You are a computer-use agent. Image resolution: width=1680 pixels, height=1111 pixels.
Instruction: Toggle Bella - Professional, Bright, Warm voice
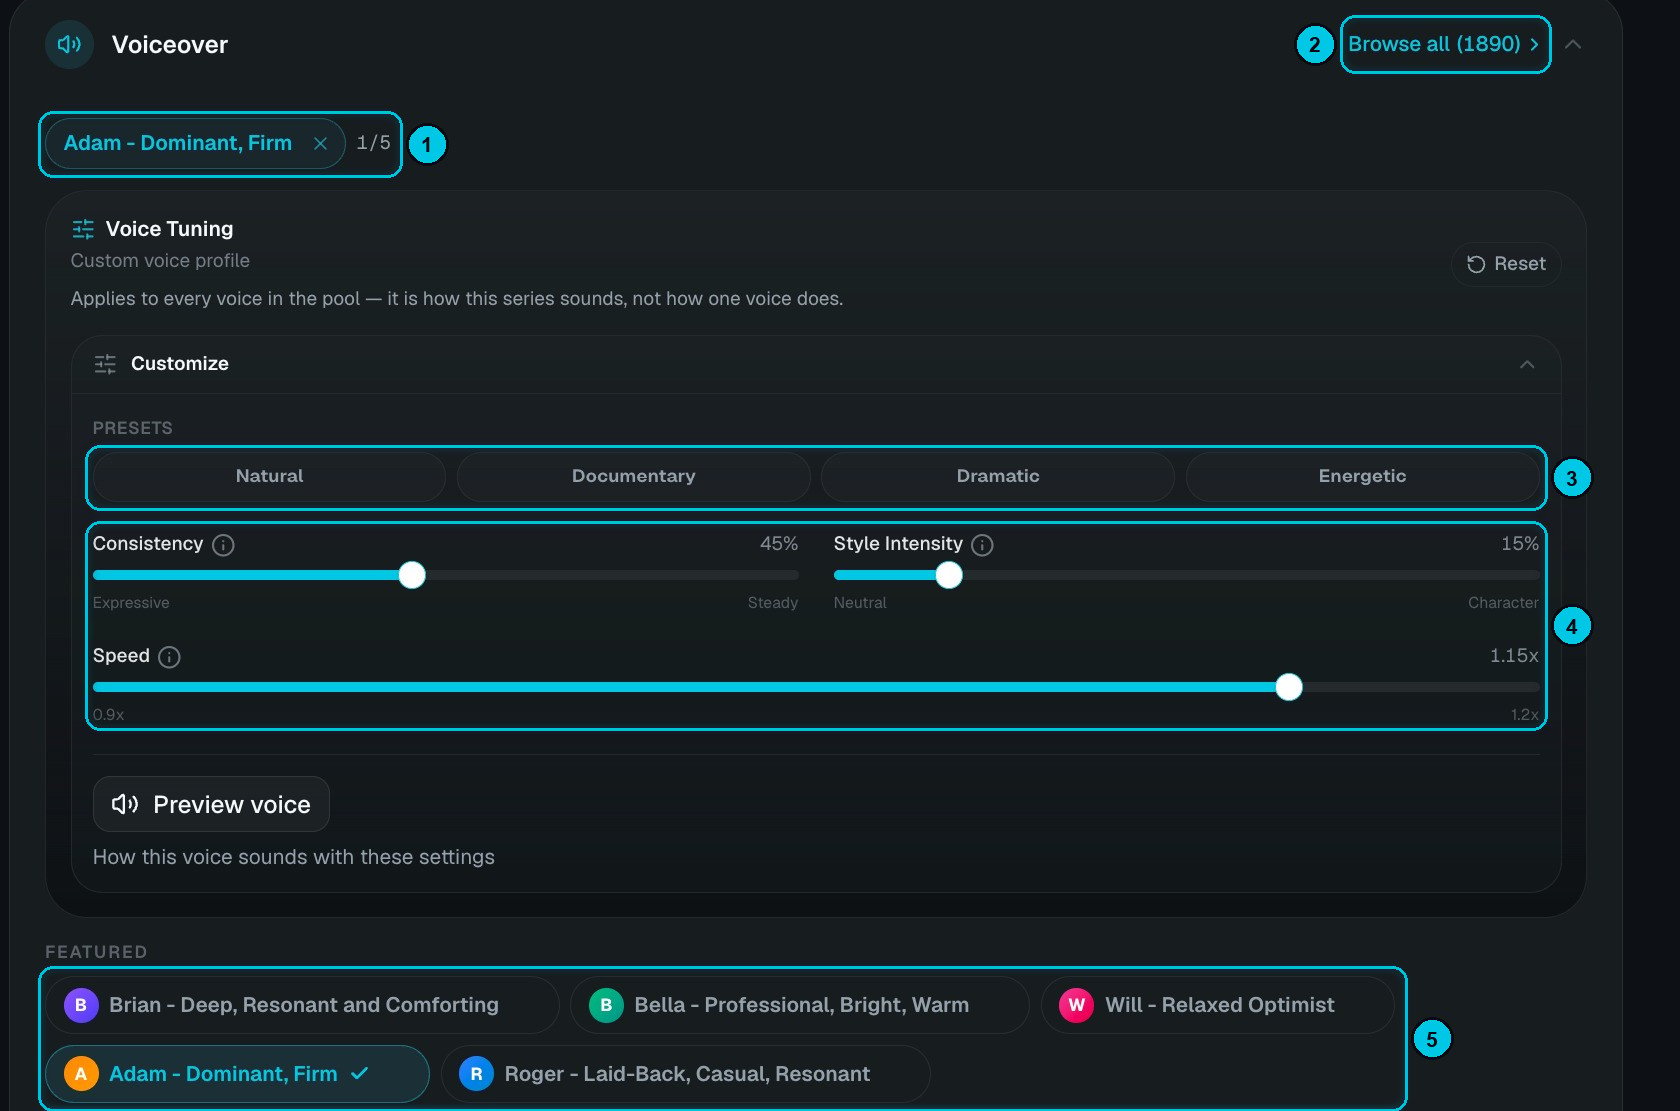point(799,1005)
